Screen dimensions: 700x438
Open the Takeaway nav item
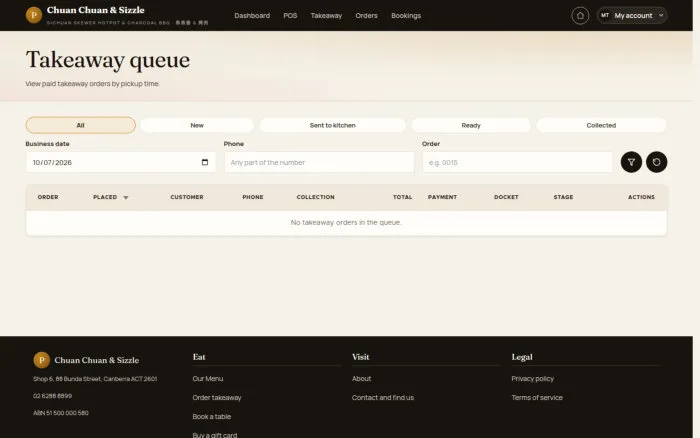pos(326,16)
